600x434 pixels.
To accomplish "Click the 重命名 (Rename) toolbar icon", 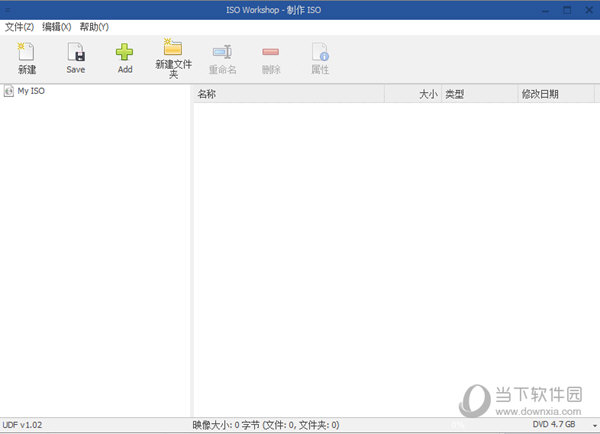I will pos(222,52).
